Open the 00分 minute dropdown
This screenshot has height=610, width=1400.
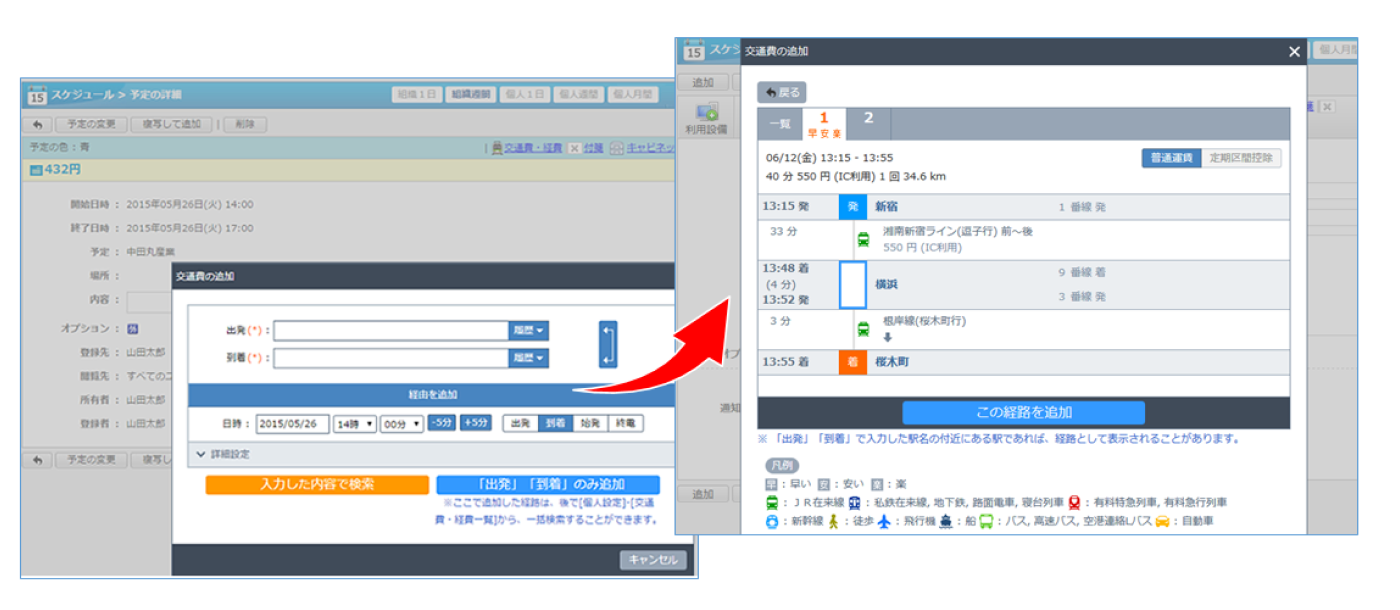pyautogui.click(x=402, y=424)
